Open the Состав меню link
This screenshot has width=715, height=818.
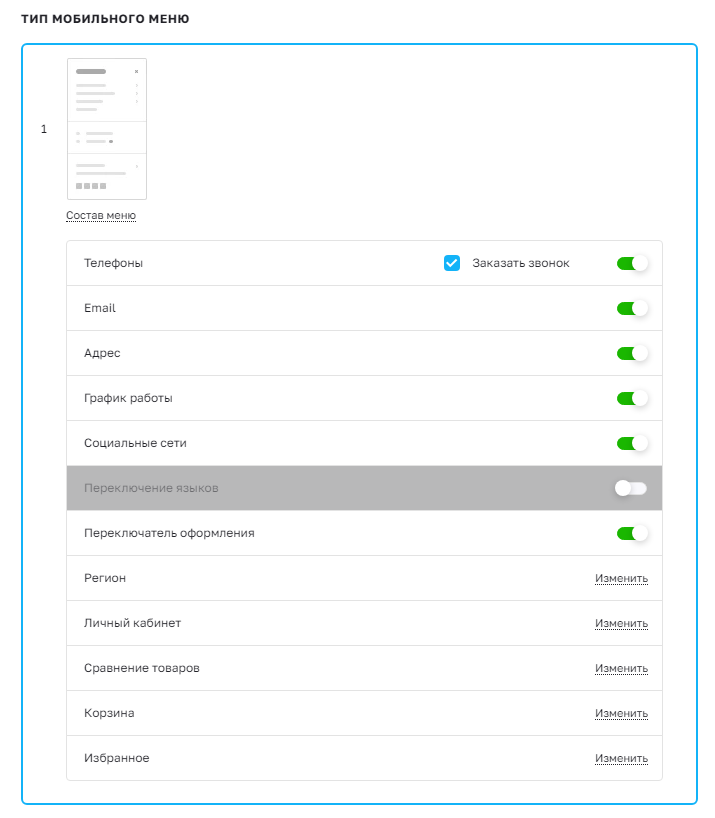[101, 215]
